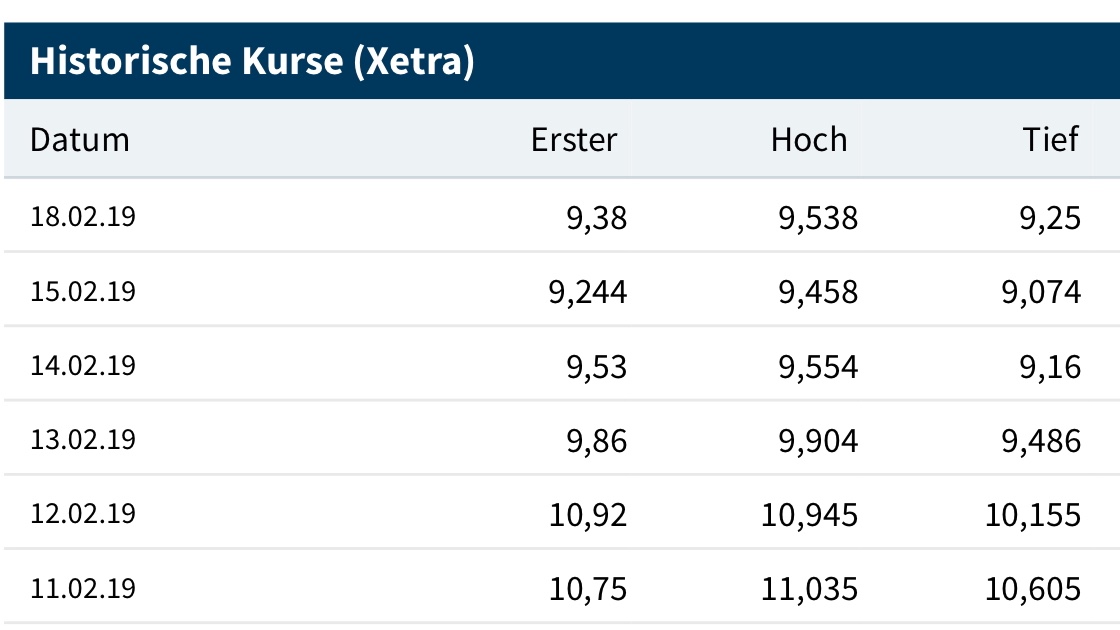Select the 12.02.19 date row

83,513
